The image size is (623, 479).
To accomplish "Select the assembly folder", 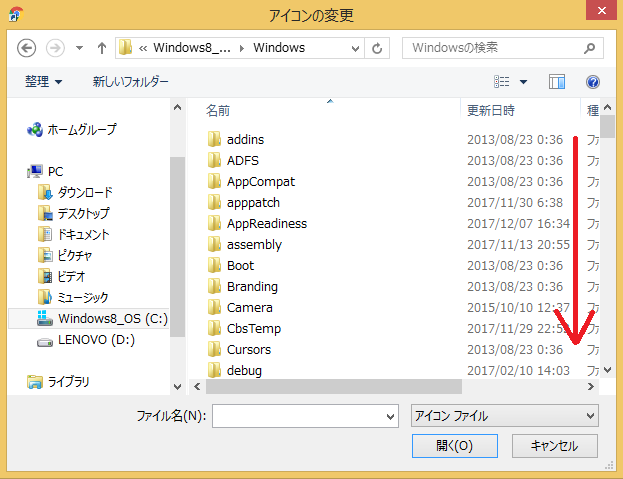I will click(245, 245).
